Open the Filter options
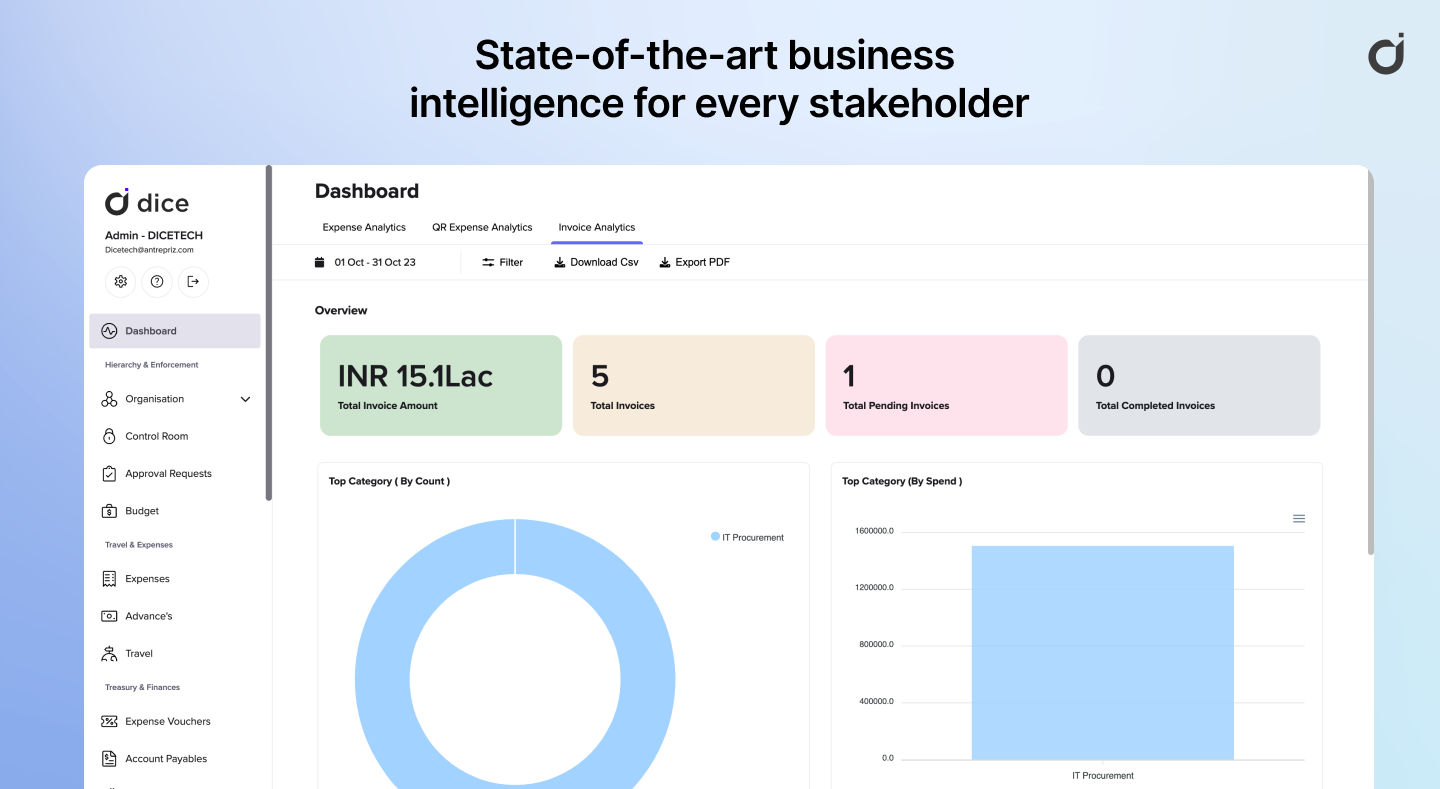The image size is (1440, 789). coord(502,262)
